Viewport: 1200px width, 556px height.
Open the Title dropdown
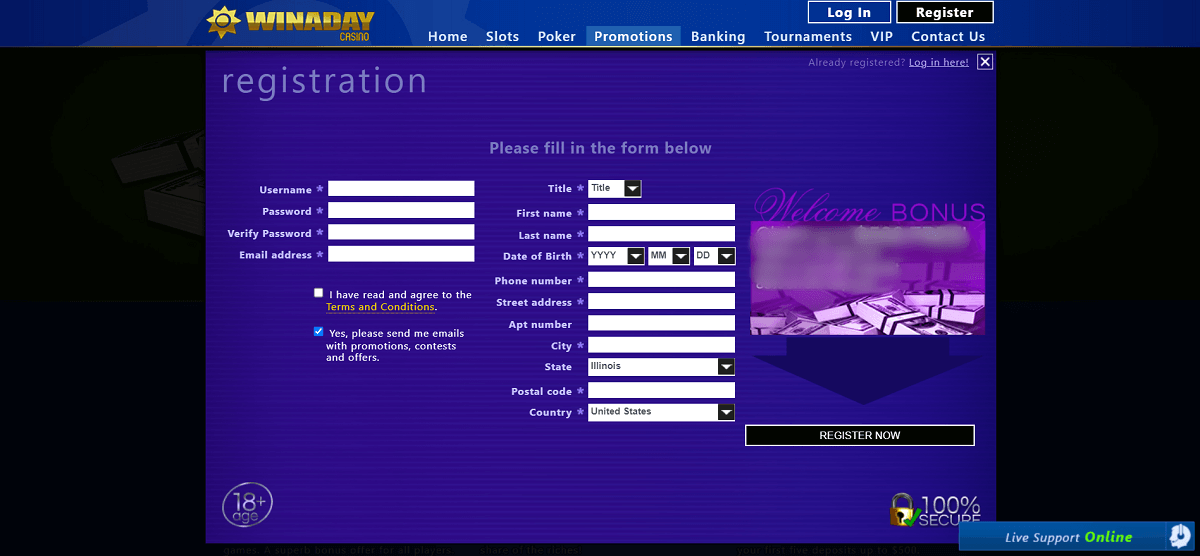pos(615,188)
